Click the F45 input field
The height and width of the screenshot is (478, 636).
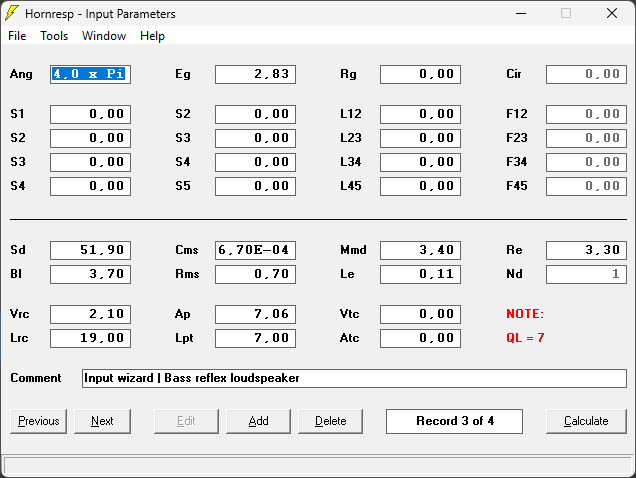(586, 186)
